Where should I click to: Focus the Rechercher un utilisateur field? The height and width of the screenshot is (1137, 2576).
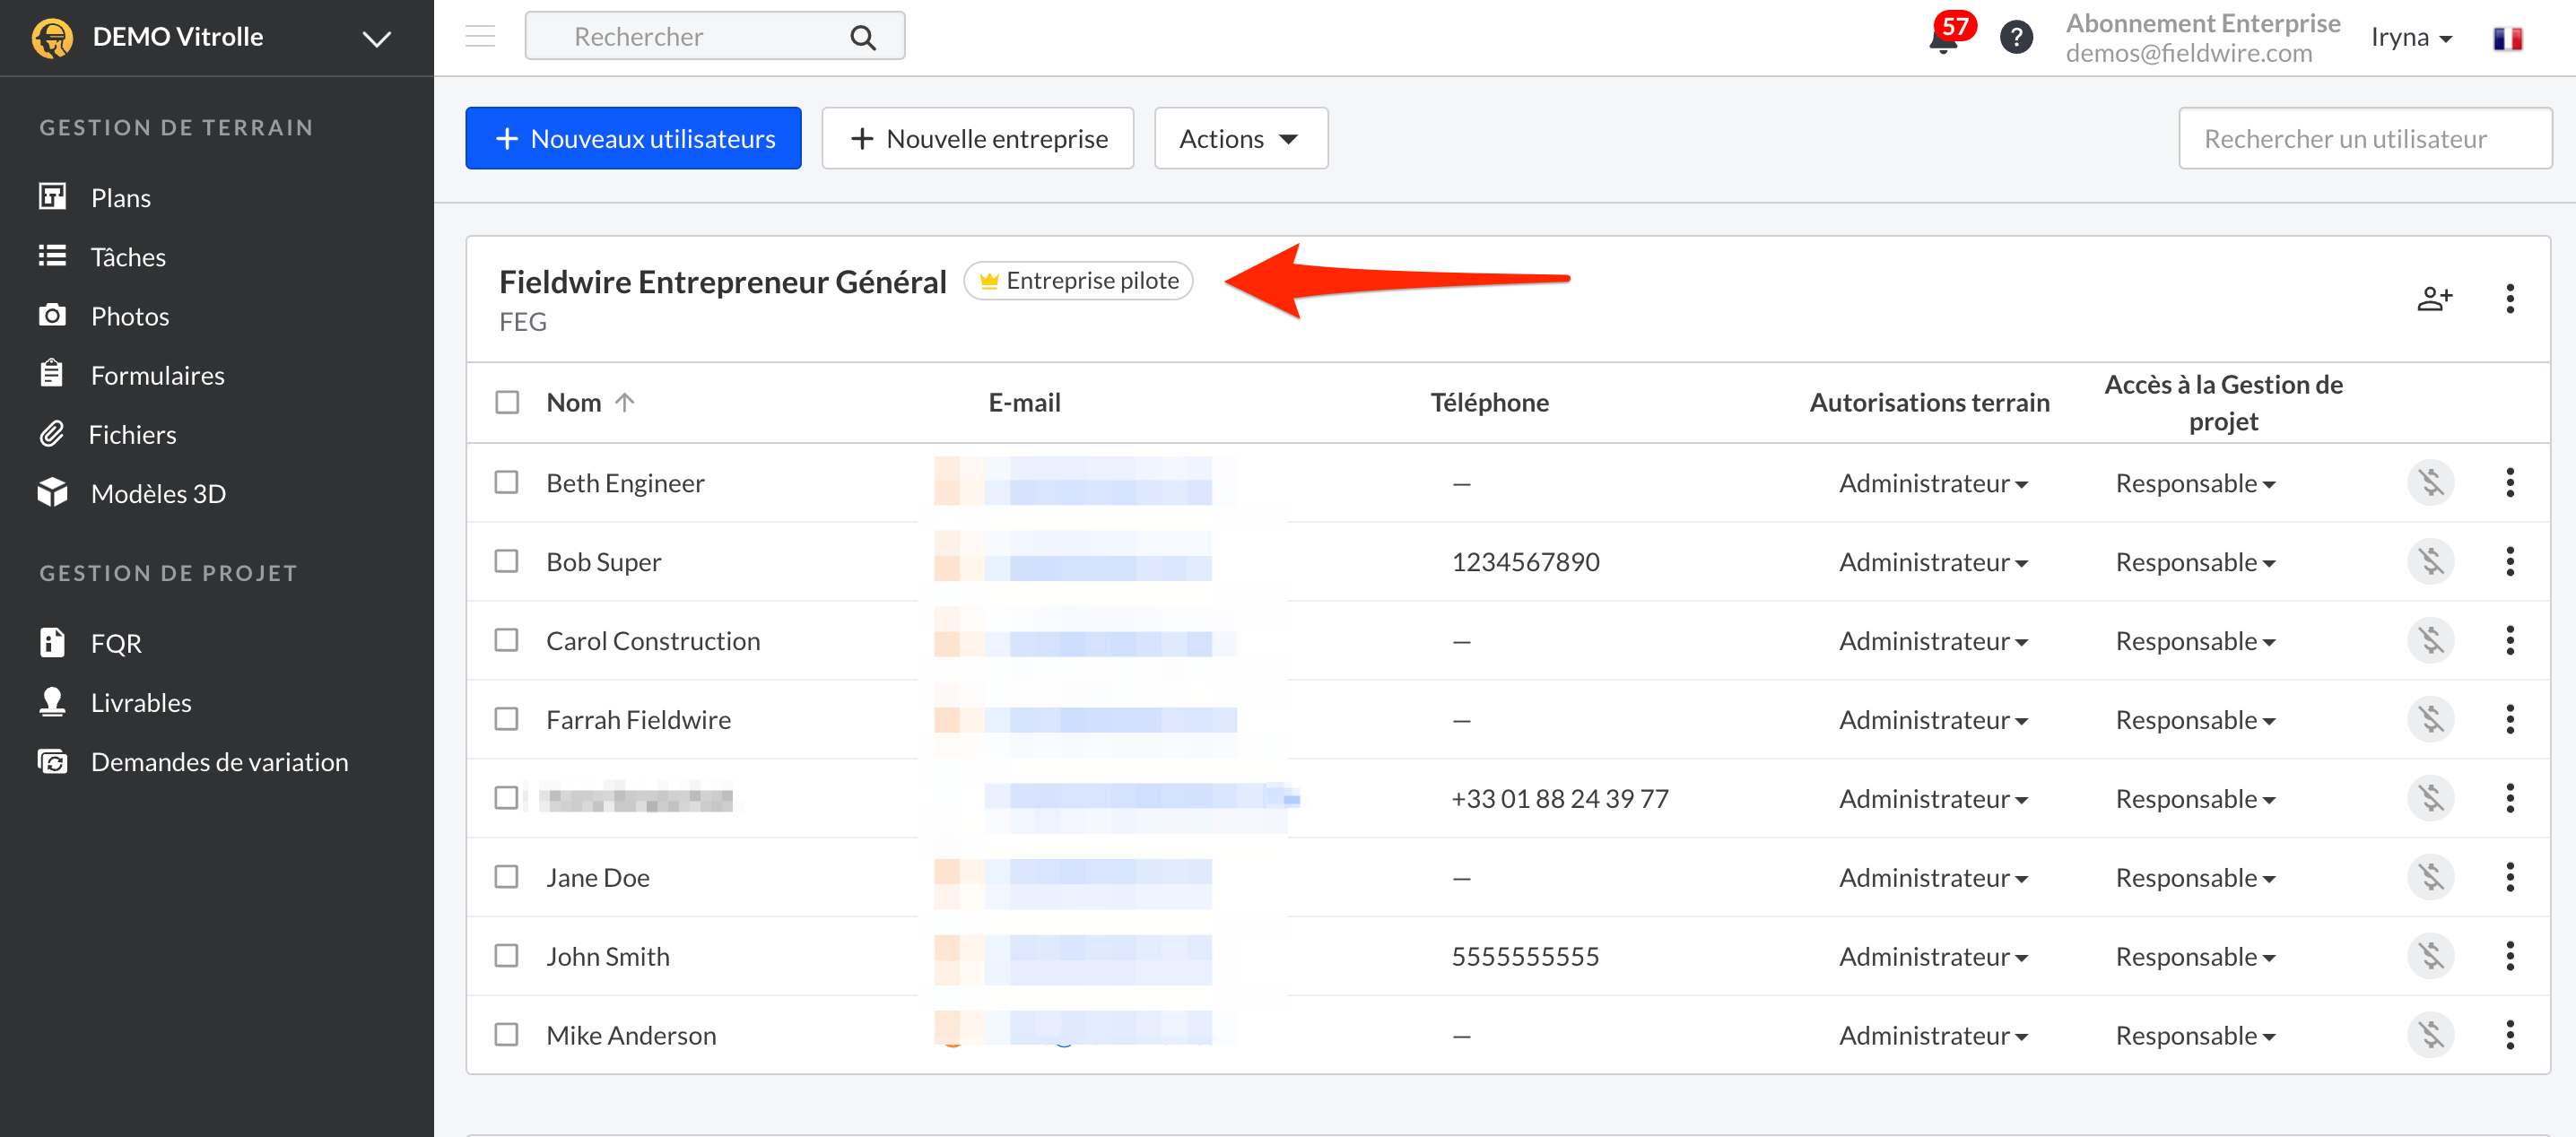pos(2364,139)
